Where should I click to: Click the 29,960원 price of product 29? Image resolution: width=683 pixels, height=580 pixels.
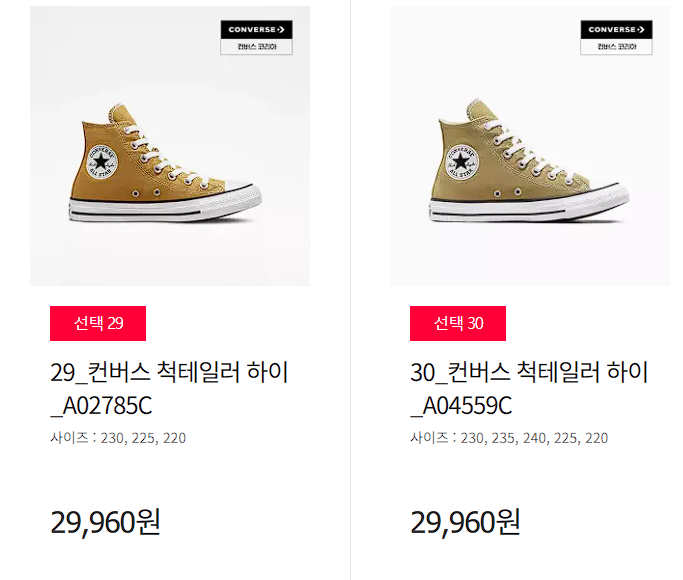(105, 522)
